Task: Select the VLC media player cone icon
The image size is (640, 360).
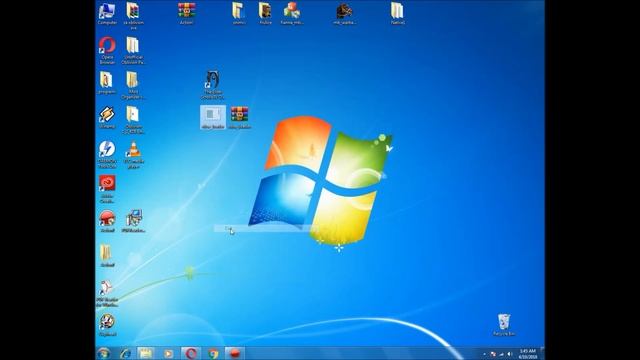Action: 133,154
